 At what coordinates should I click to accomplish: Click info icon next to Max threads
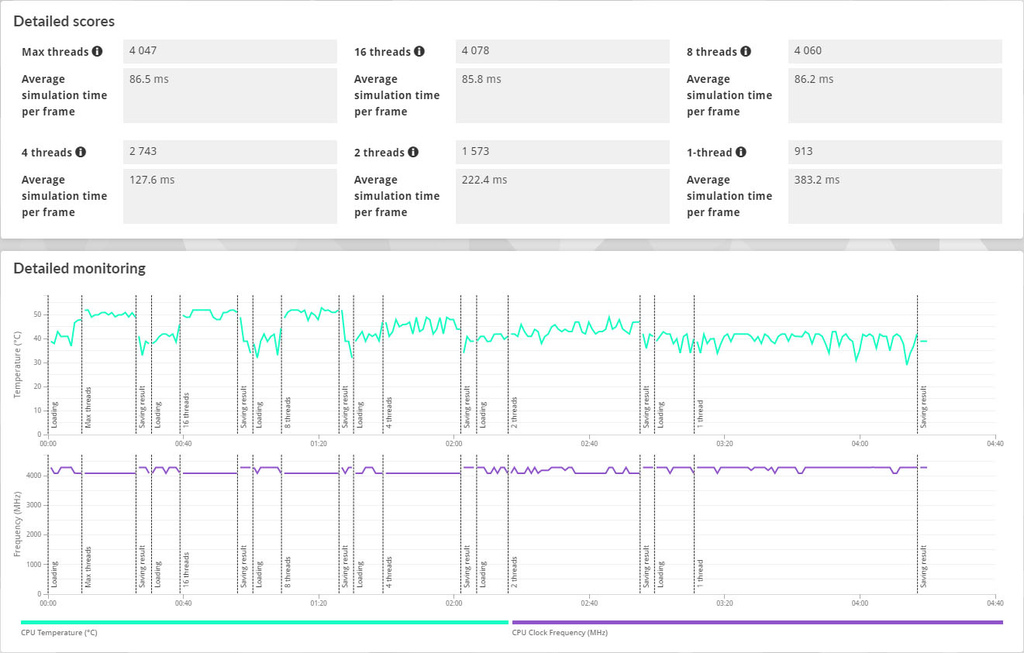pyautogui.click(x=97, y=51)
